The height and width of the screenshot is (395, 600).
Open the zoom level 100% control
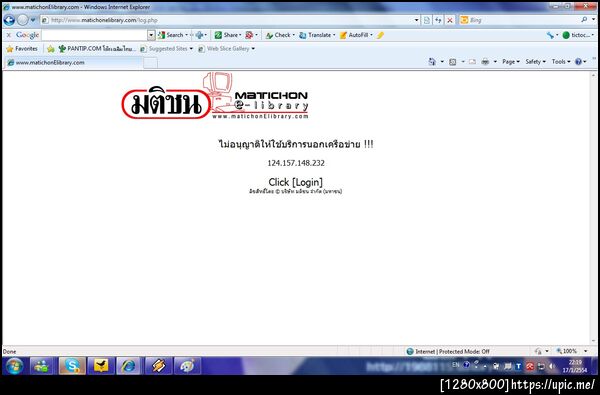coord(571,351)
